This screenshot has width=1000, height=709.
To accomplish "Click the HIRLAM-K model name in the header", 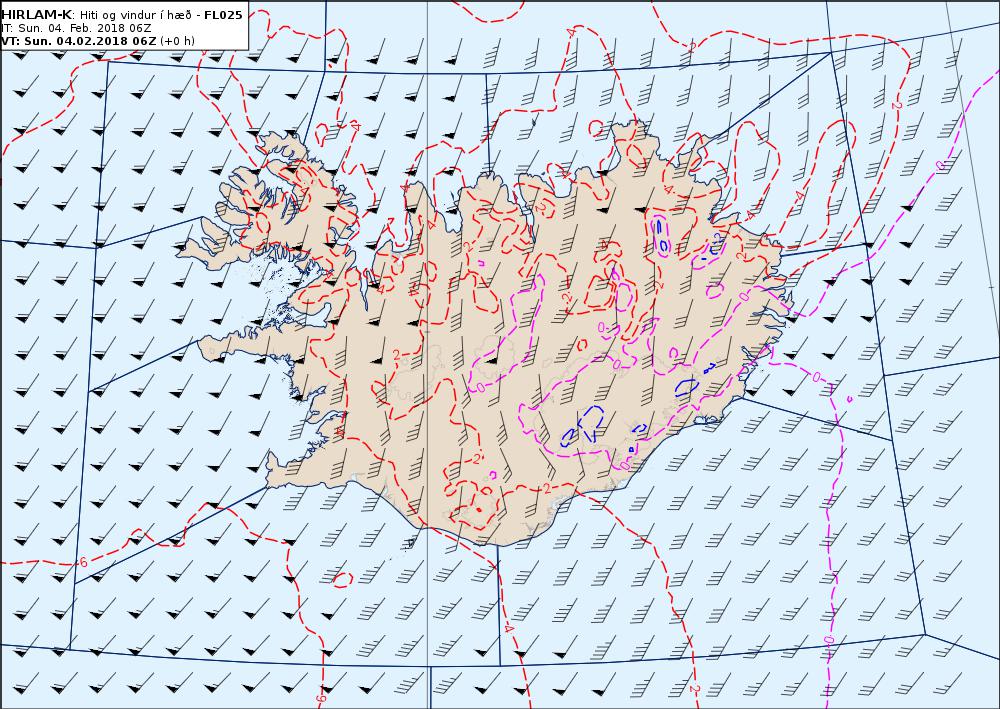I will tap(37, 15).
